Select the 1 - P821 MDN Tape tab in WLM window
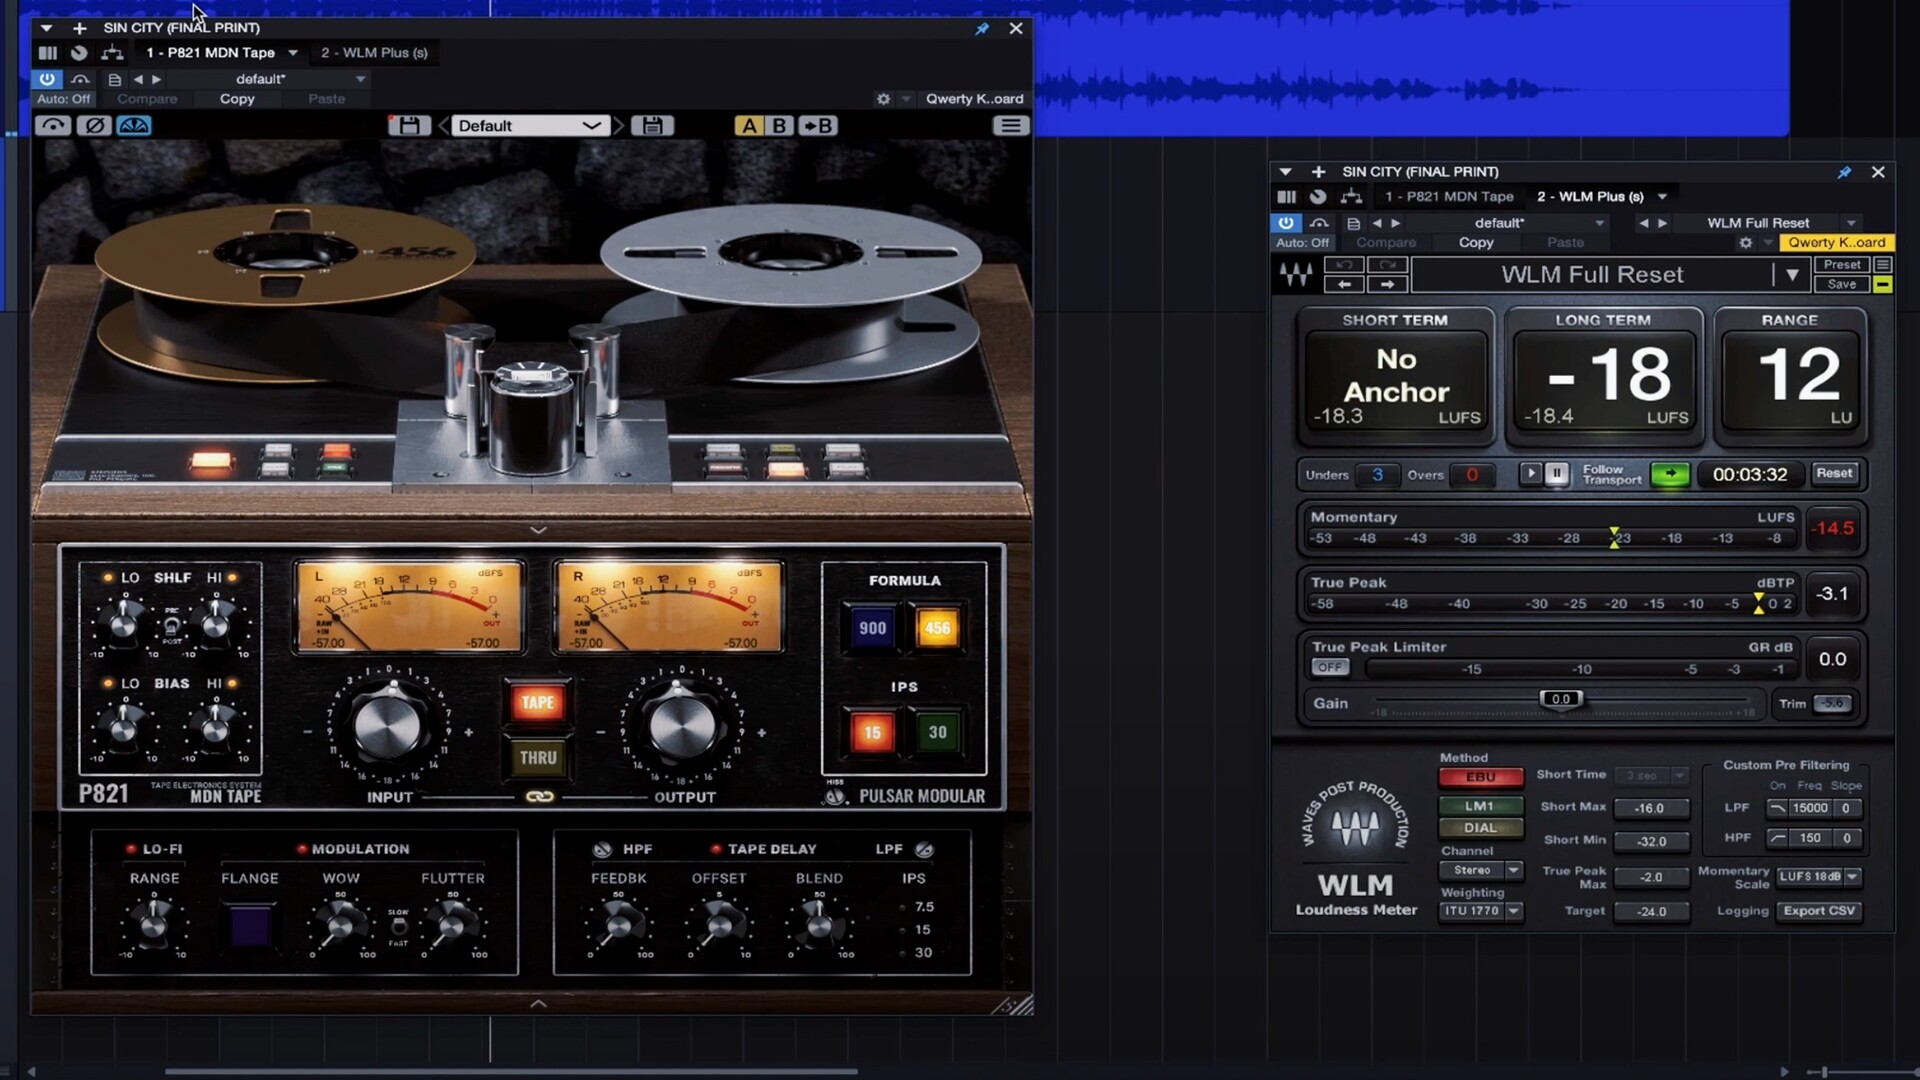Image resolution: width=1920 pixels, height=1080 pixels. (x=1449, y=197)
